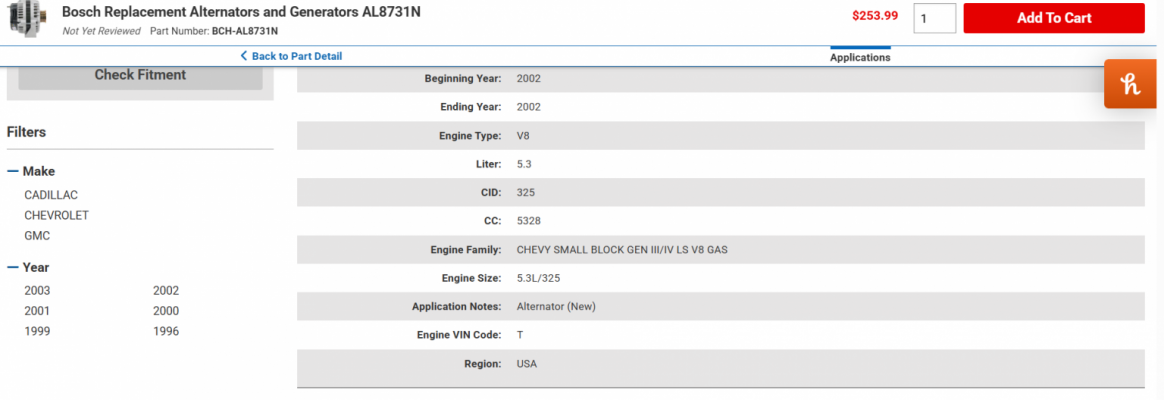Select the 2000 year filter
The width and height of the screenshot is (1164, 400).
(x=166, y=311)
